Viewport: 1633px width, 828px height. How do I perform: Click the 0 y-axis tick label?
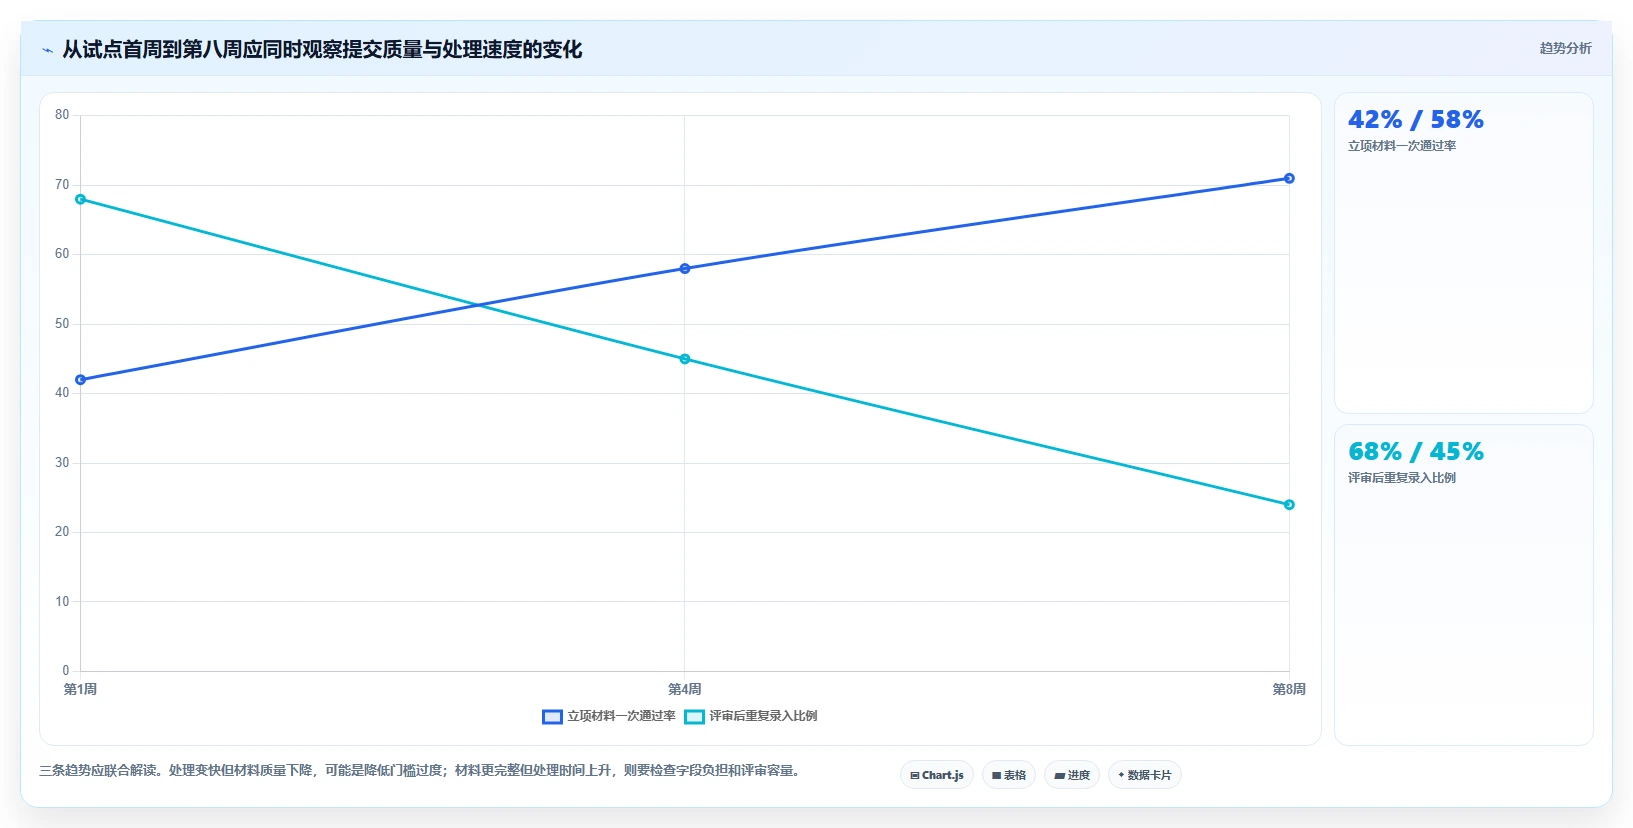66,671
